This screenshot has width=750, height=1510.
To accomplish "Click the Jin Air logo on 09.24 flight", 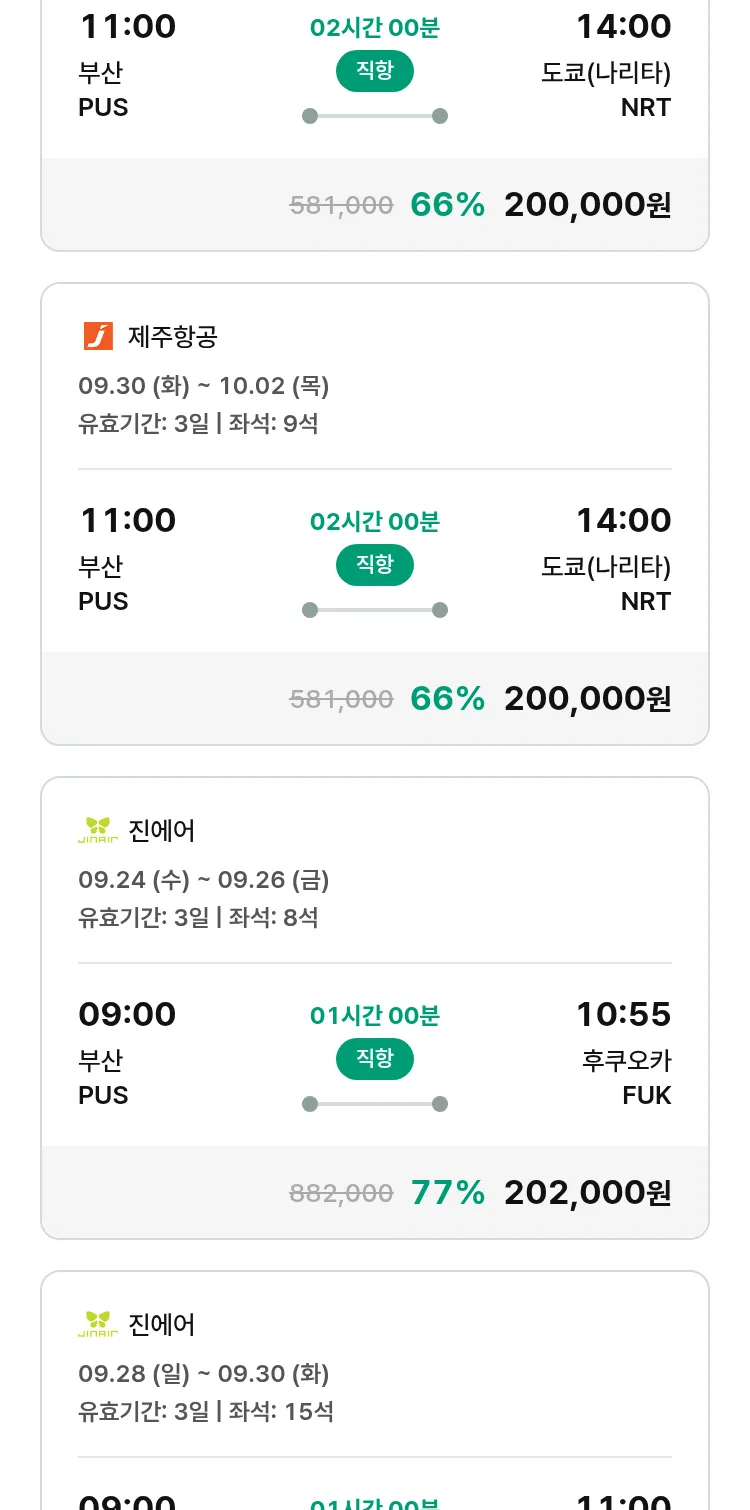I will pos(98,830).
